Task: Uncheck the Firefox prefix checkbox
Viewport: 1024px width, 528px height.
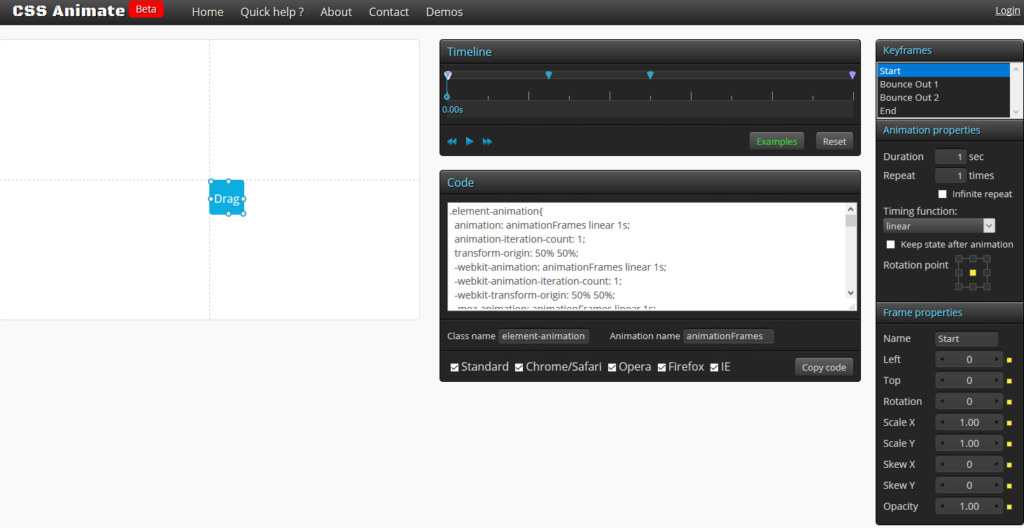Action: pos(662,367)
